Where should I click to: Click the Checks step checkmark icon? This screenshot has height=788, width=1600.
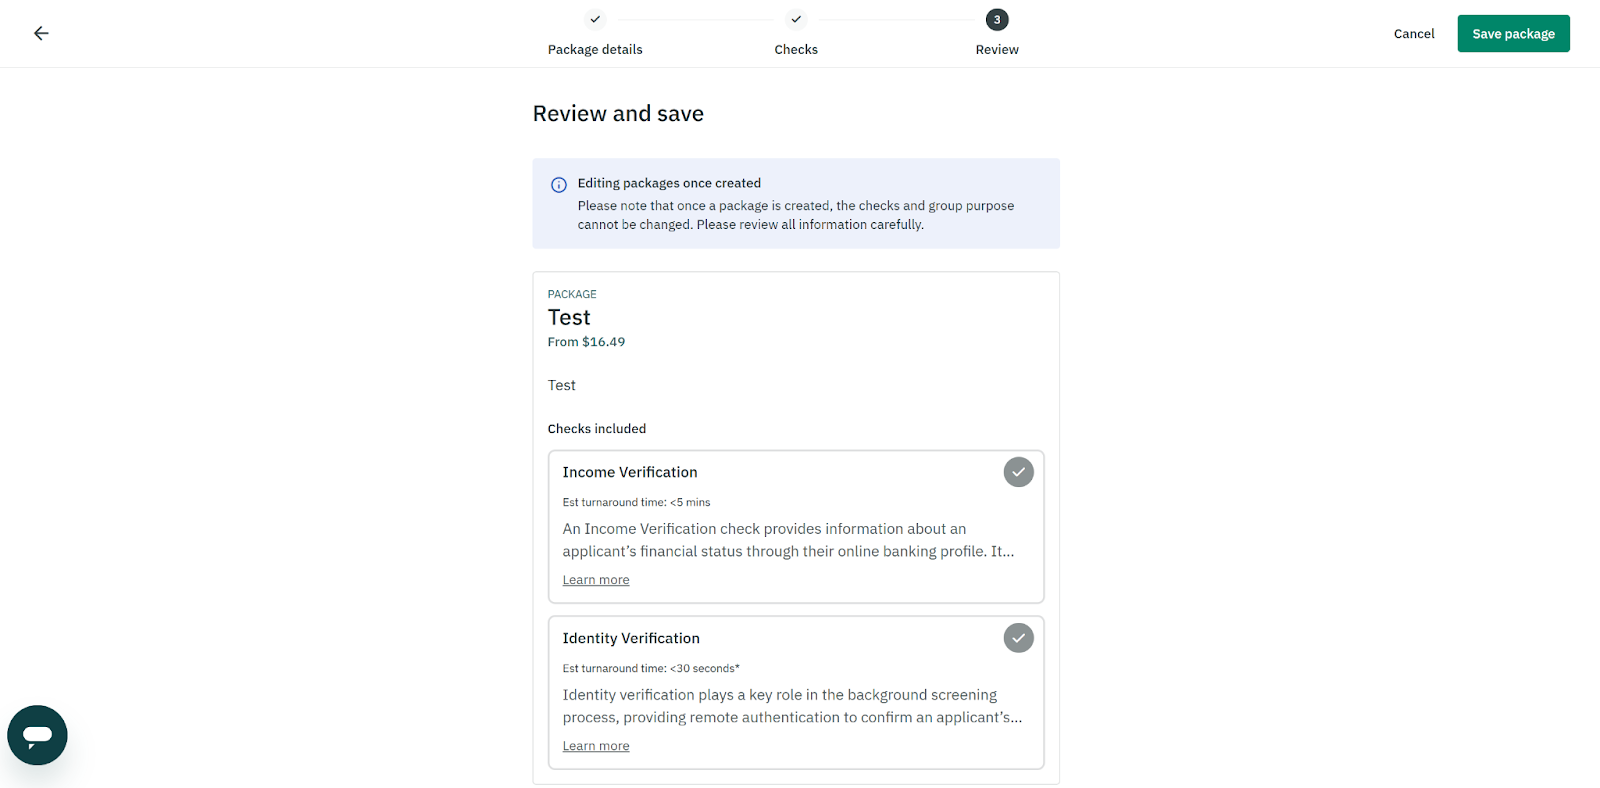tap(796, 19)
